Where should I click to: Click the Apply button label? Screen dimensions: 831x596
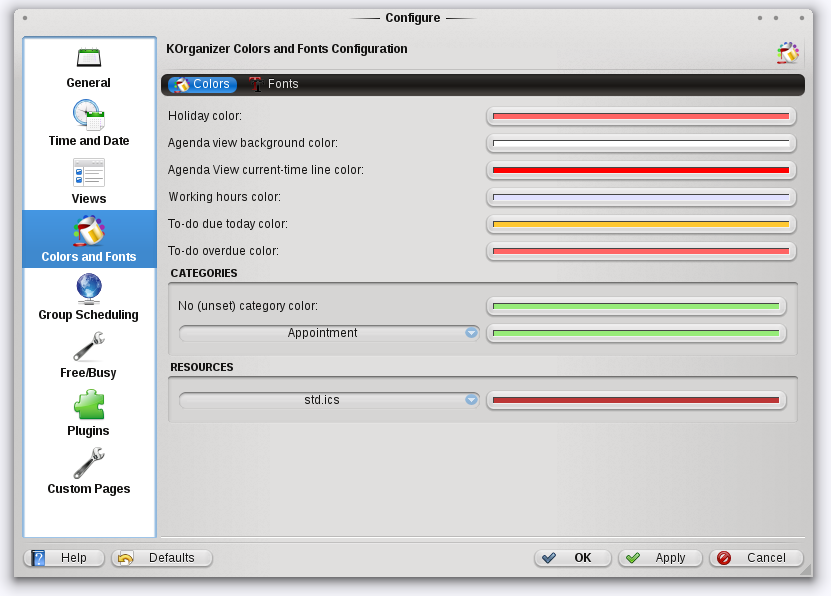click(670, 558)
